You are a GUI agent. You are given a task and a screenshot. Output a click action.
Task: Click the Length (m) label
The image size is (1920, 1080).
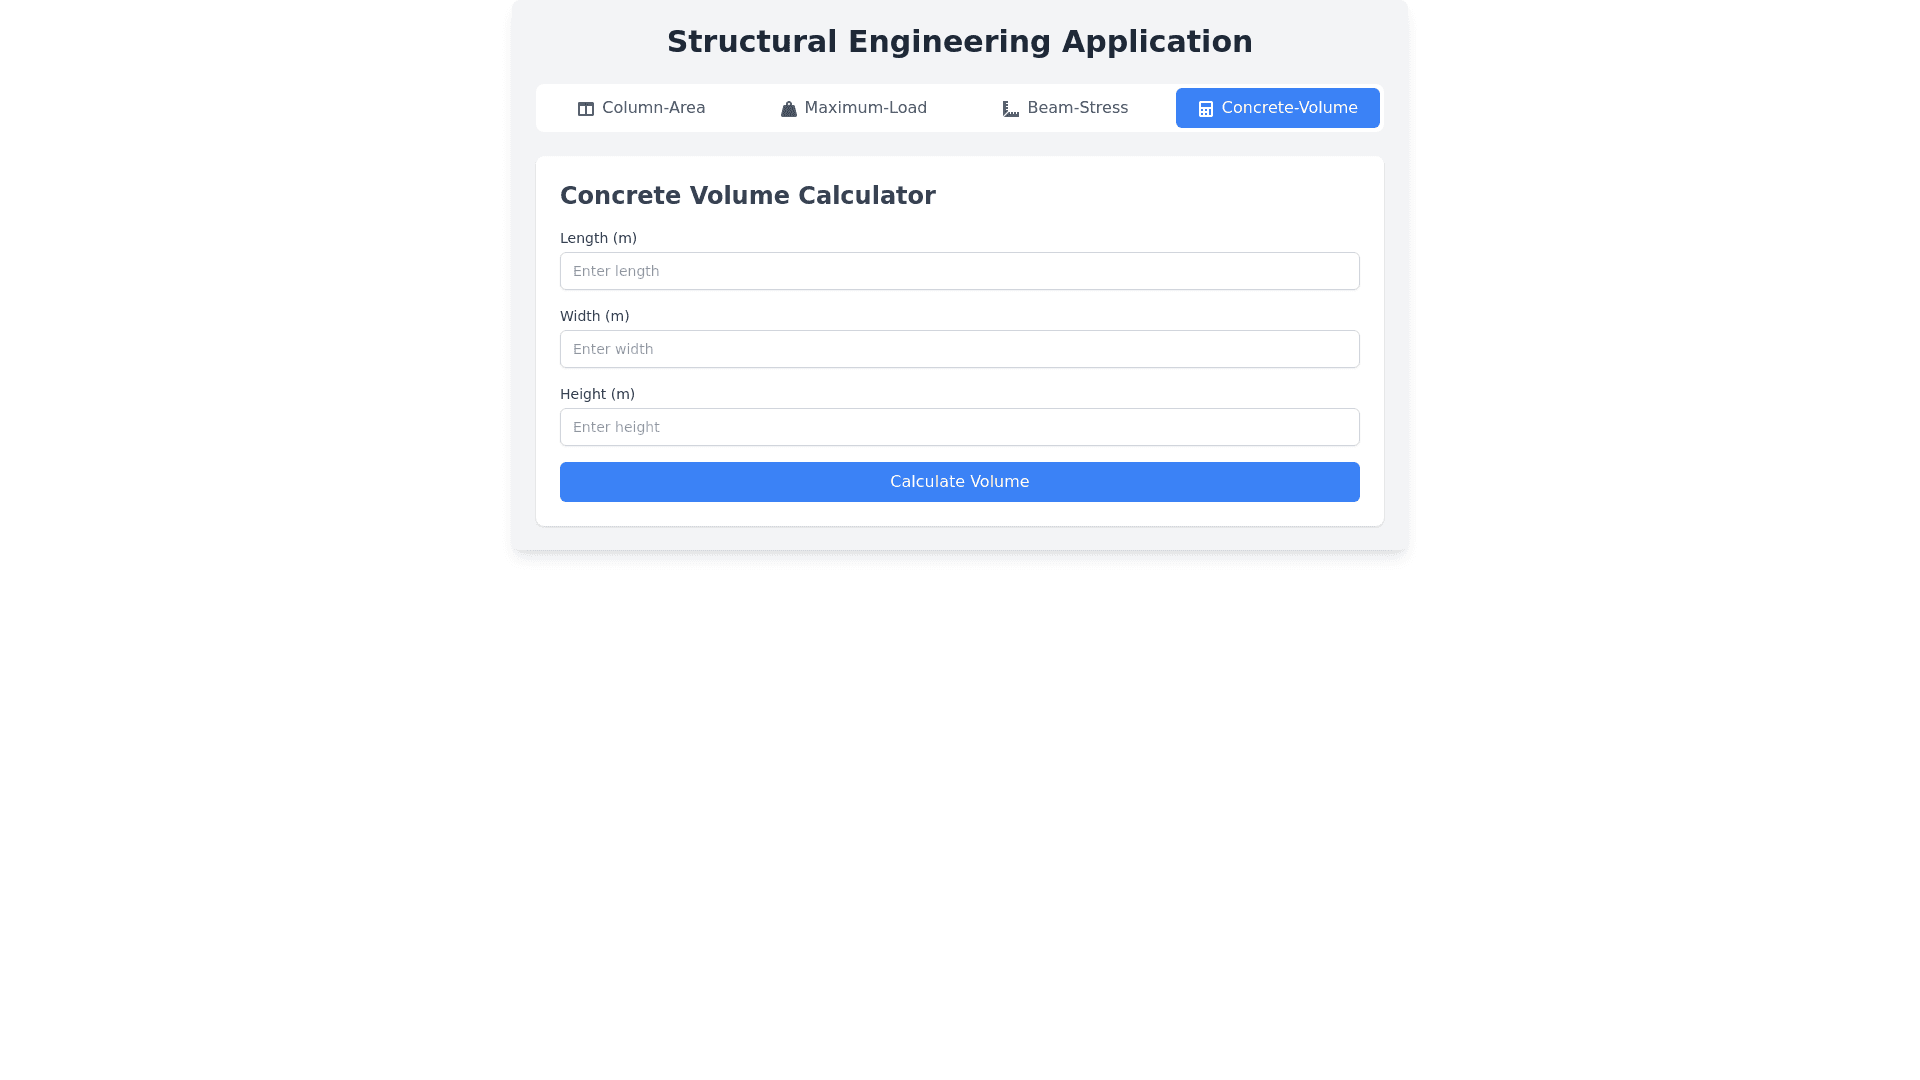(598, 238)
